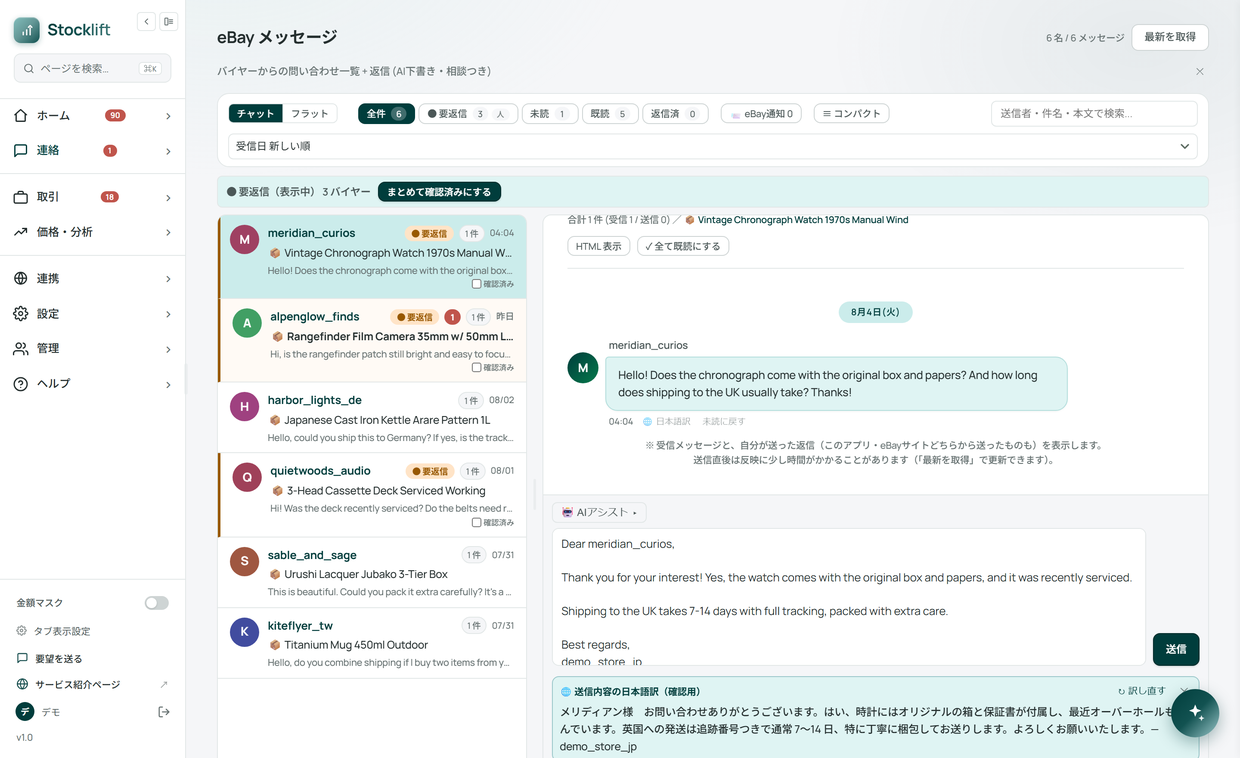Click 訳し直す retranslate link
Image resolution: width=1240 pixels, height=758 pixels.
click(1141, 691)
